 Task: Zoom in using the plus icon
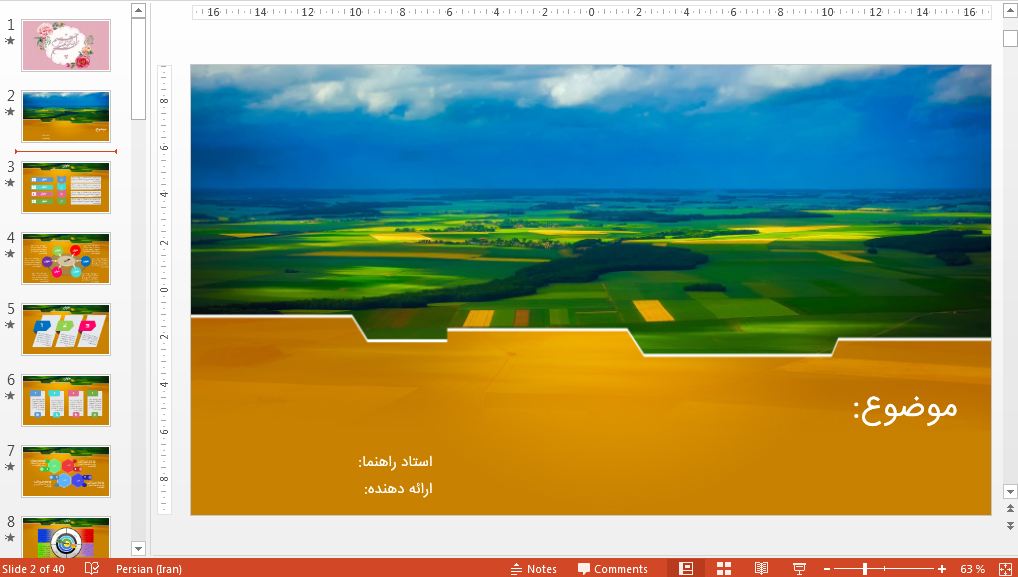point(943,567)
